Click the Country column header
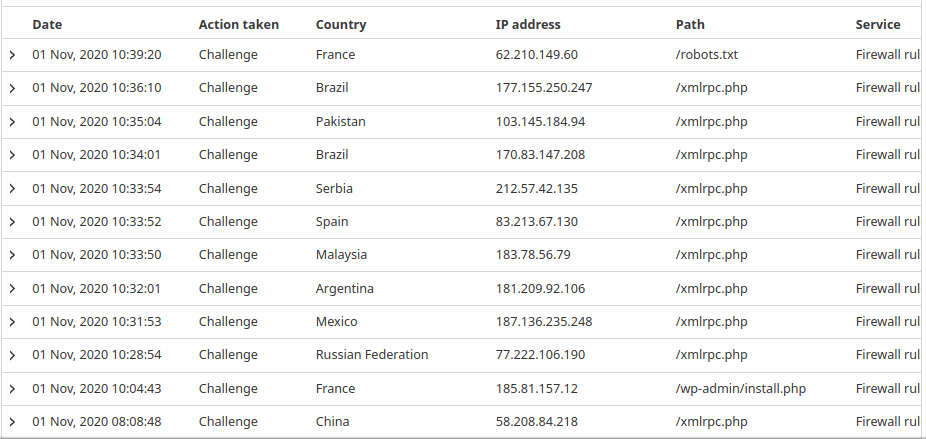This screenshot has width=926, height=439. point(341,24)
